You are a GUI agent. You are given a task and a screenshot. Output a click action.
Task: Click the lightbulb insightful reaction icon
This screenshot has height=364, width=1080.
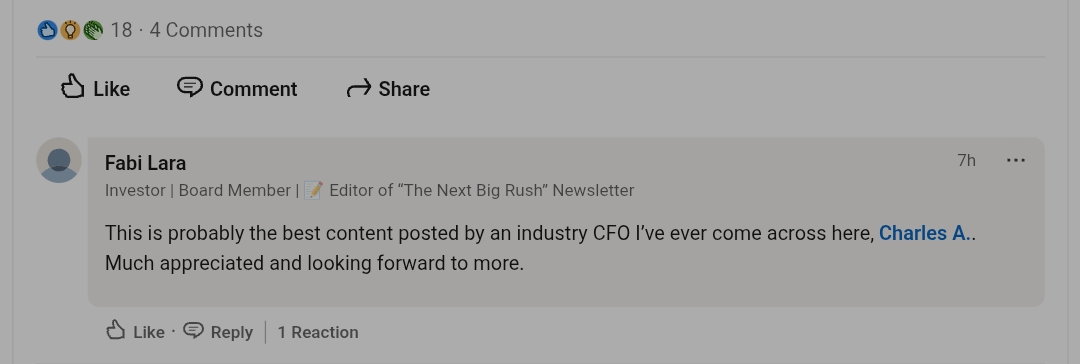tap(70, 30)
